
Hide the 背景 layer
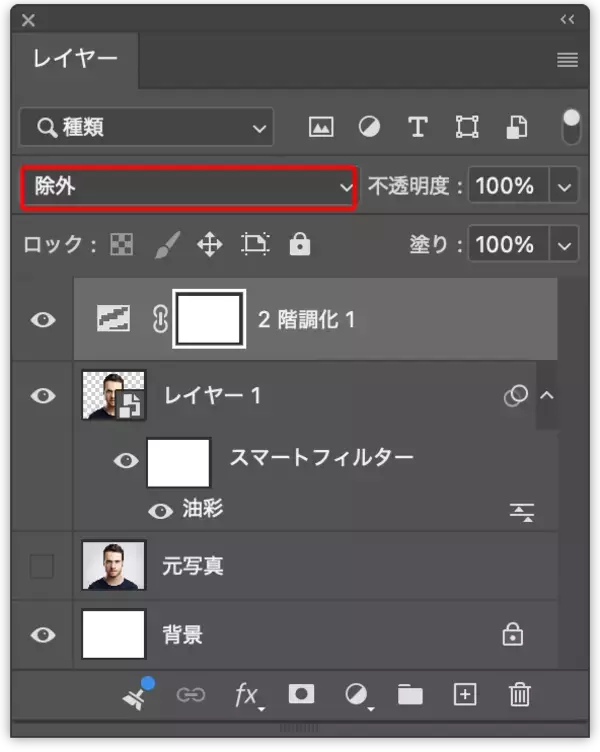[x=43, y=634]
